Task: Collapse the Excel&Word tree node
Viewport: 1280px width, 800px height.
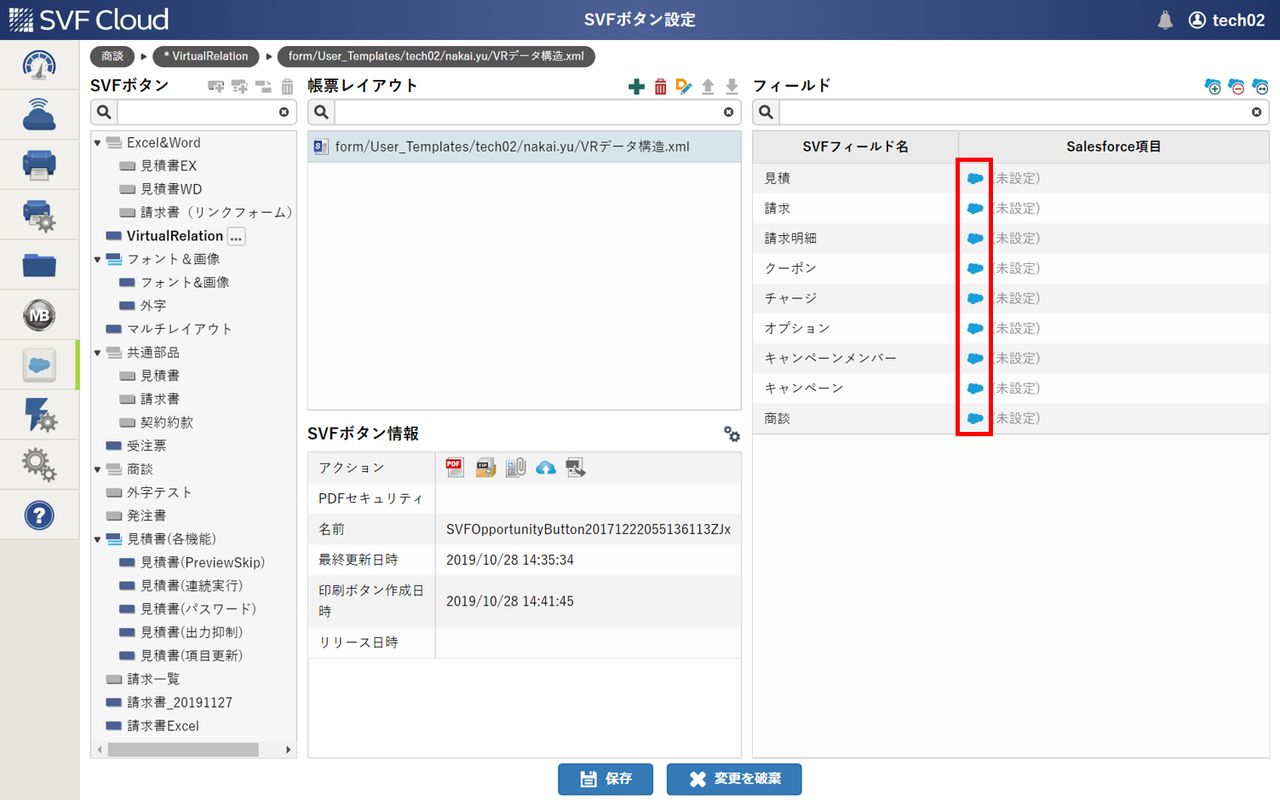Action: (98, 143)
